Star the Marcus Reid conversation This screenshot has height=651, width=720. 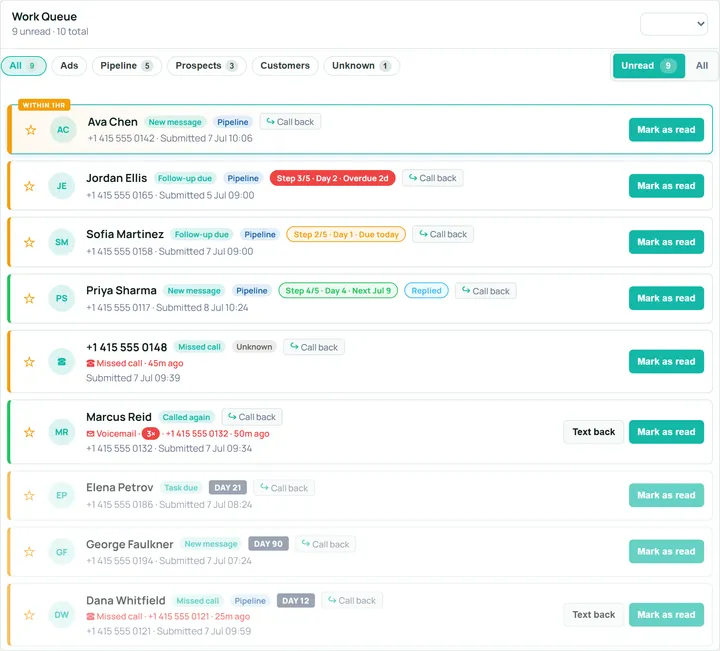pyautogui.click(x=29, y=432)
